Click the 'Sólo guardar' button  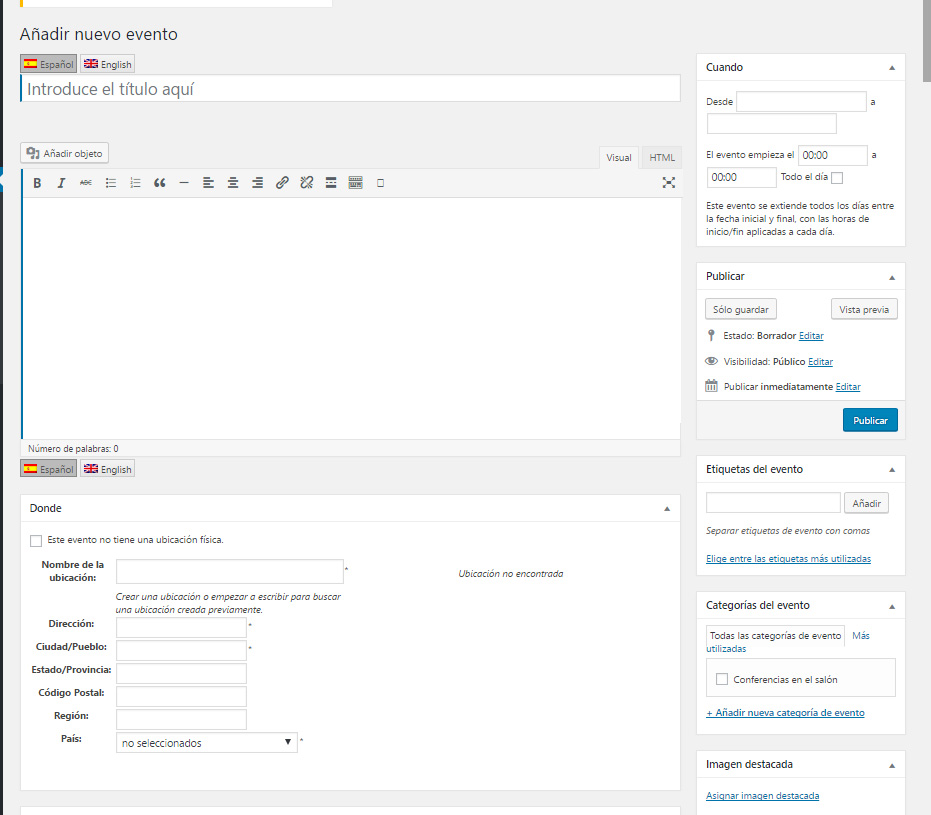coord(741,310)
